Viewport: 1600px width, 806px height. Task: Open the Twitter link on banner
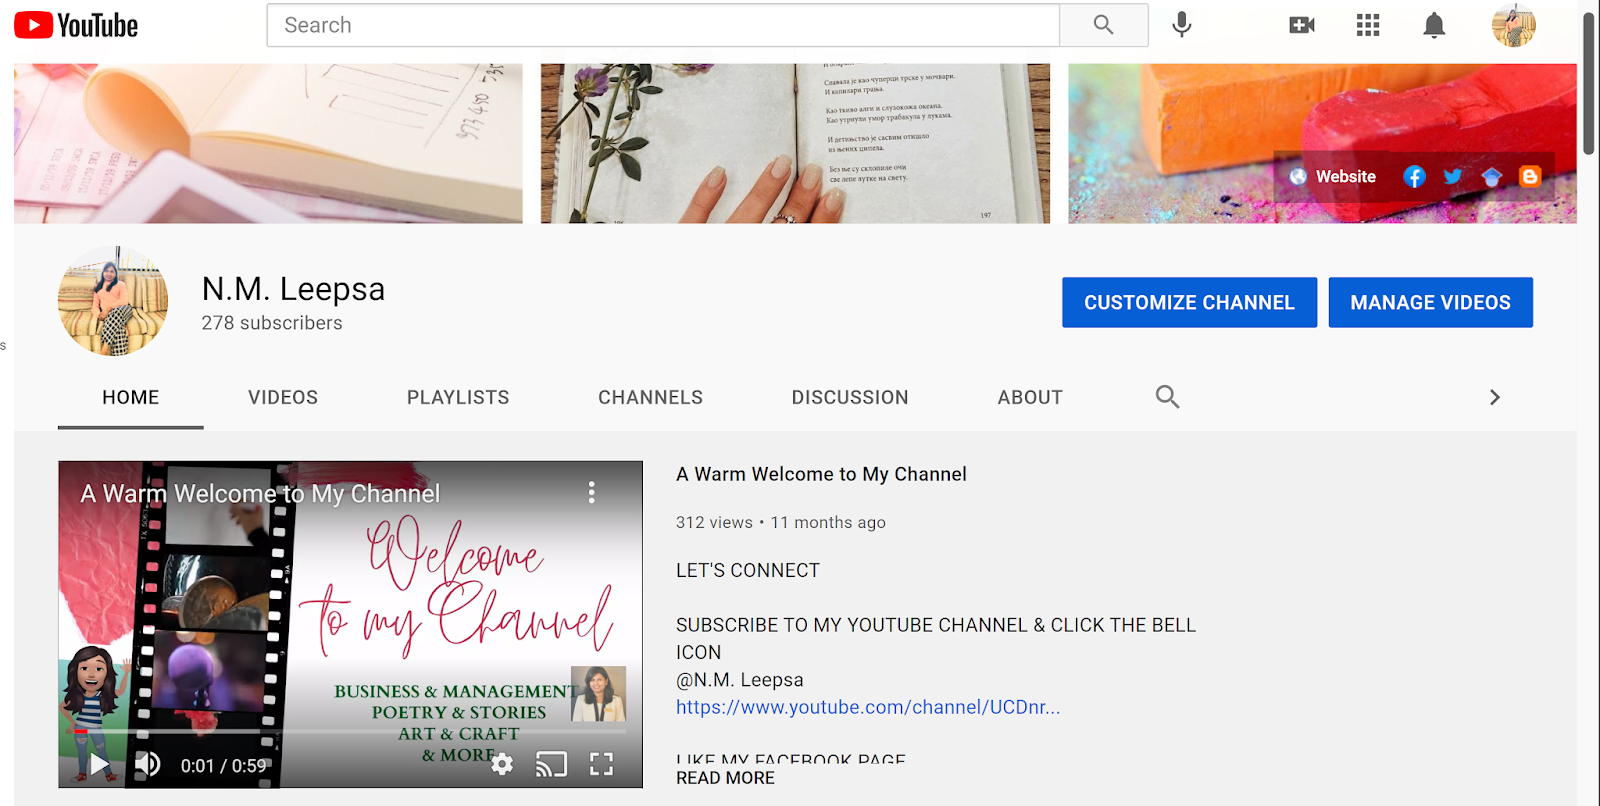pos(1453,177)
